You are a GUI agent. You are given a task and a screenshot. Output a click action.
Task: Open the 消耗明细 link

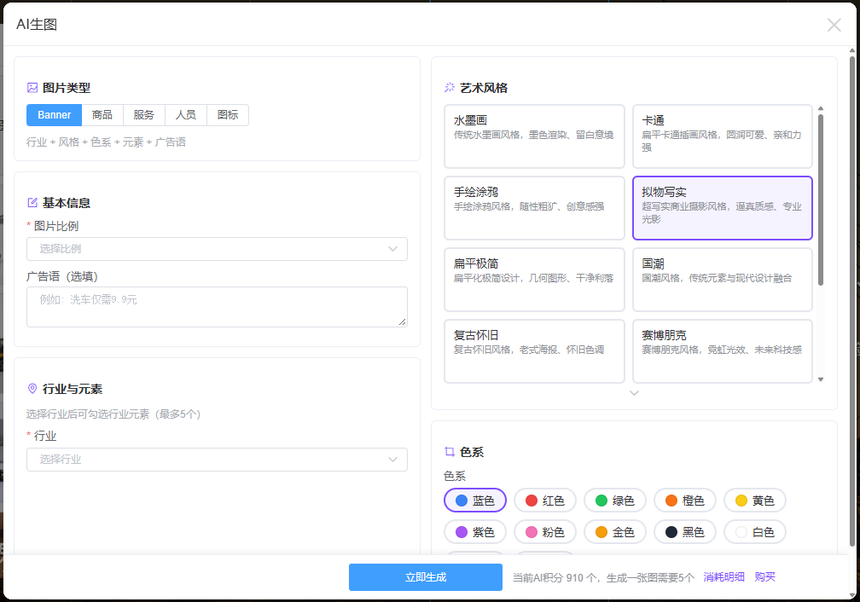click(x=724, y=577)
